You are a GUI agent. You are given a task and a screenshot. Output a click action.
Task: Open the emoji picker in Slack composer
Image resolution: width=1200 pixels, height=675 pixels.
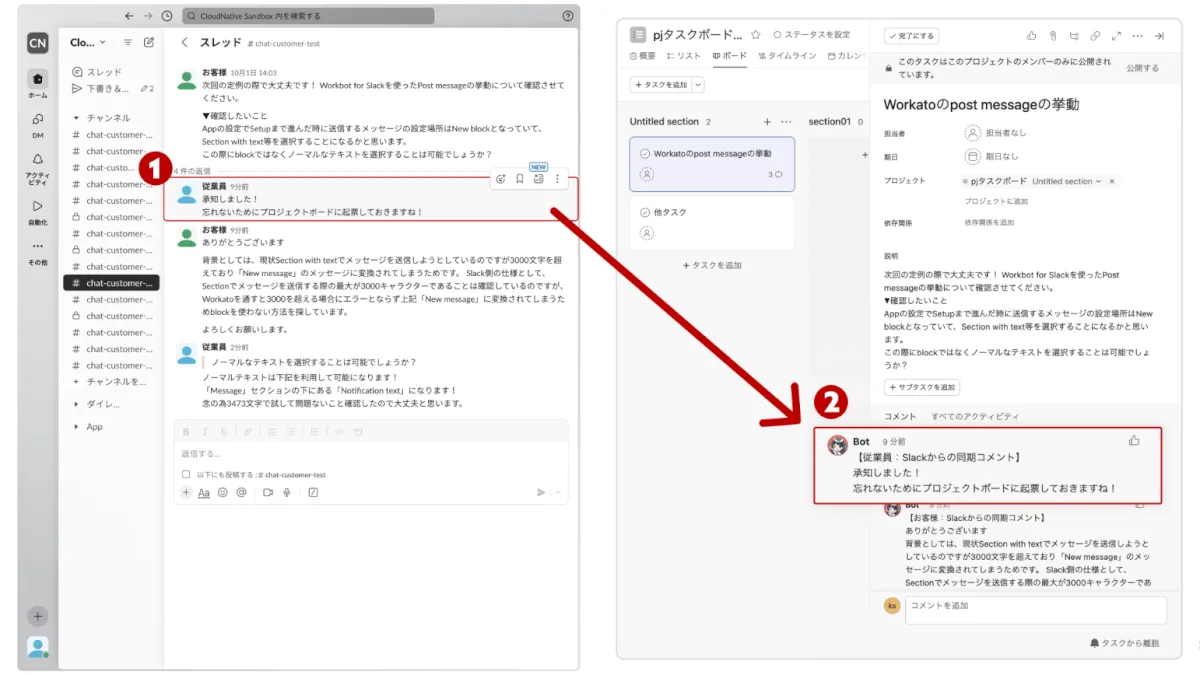(222, 492)
